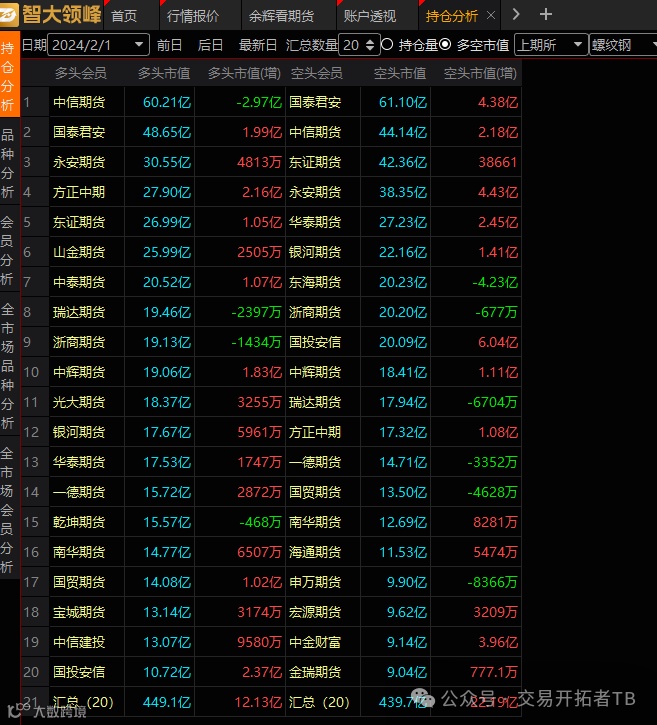
Task: Show more tabs with the right chevron
Action: [x=516, y=14]
